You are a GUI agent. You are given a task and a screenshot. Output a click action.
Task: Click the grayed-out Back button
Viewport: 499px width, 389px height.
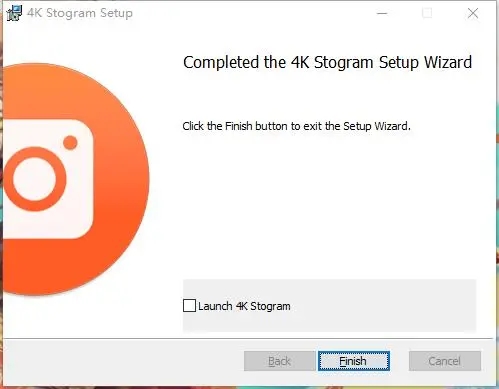pos(279,361)
